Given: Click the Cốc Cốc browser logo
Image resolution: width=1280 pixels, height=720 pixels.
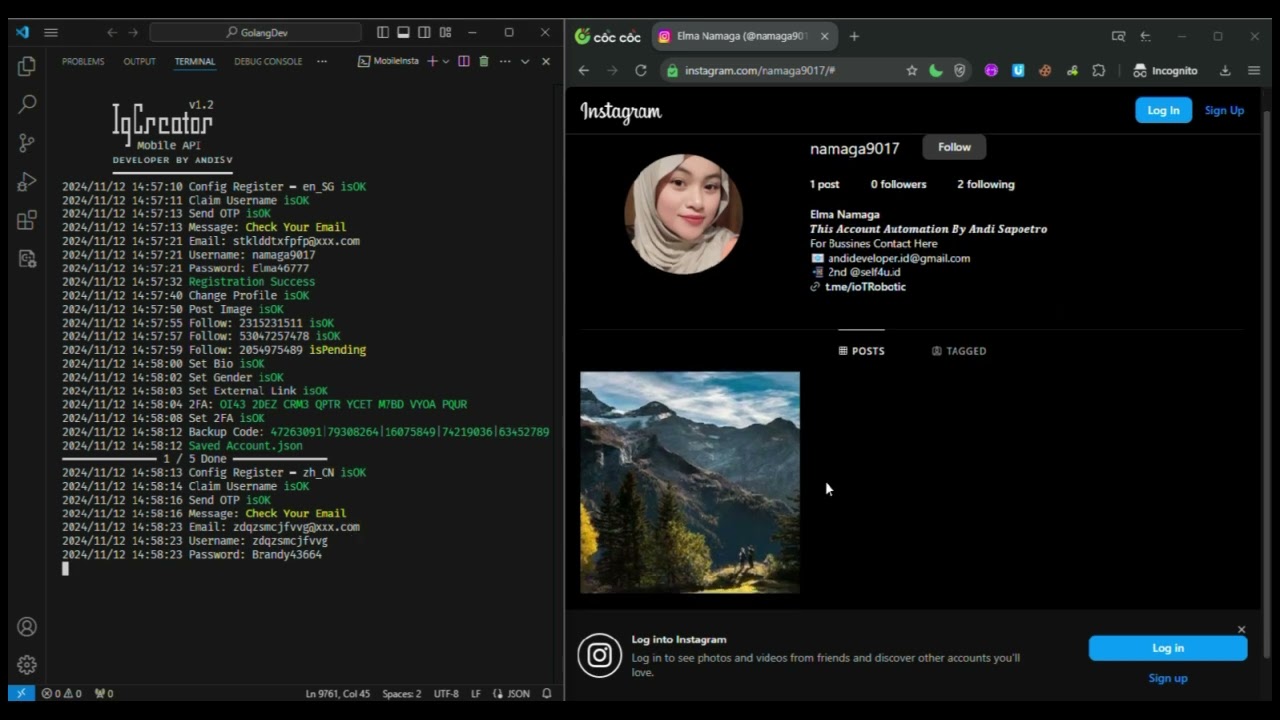Looking at the screenshot, I should coord(608,36).
